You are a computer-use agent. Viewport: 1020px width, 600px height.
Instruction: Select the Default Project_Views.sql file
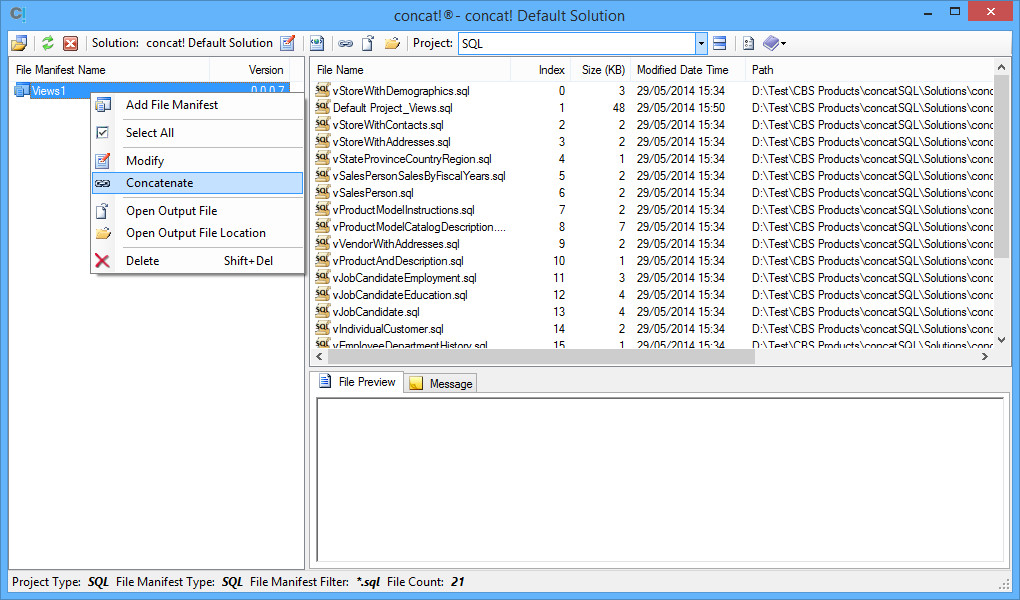coord(393,108)
